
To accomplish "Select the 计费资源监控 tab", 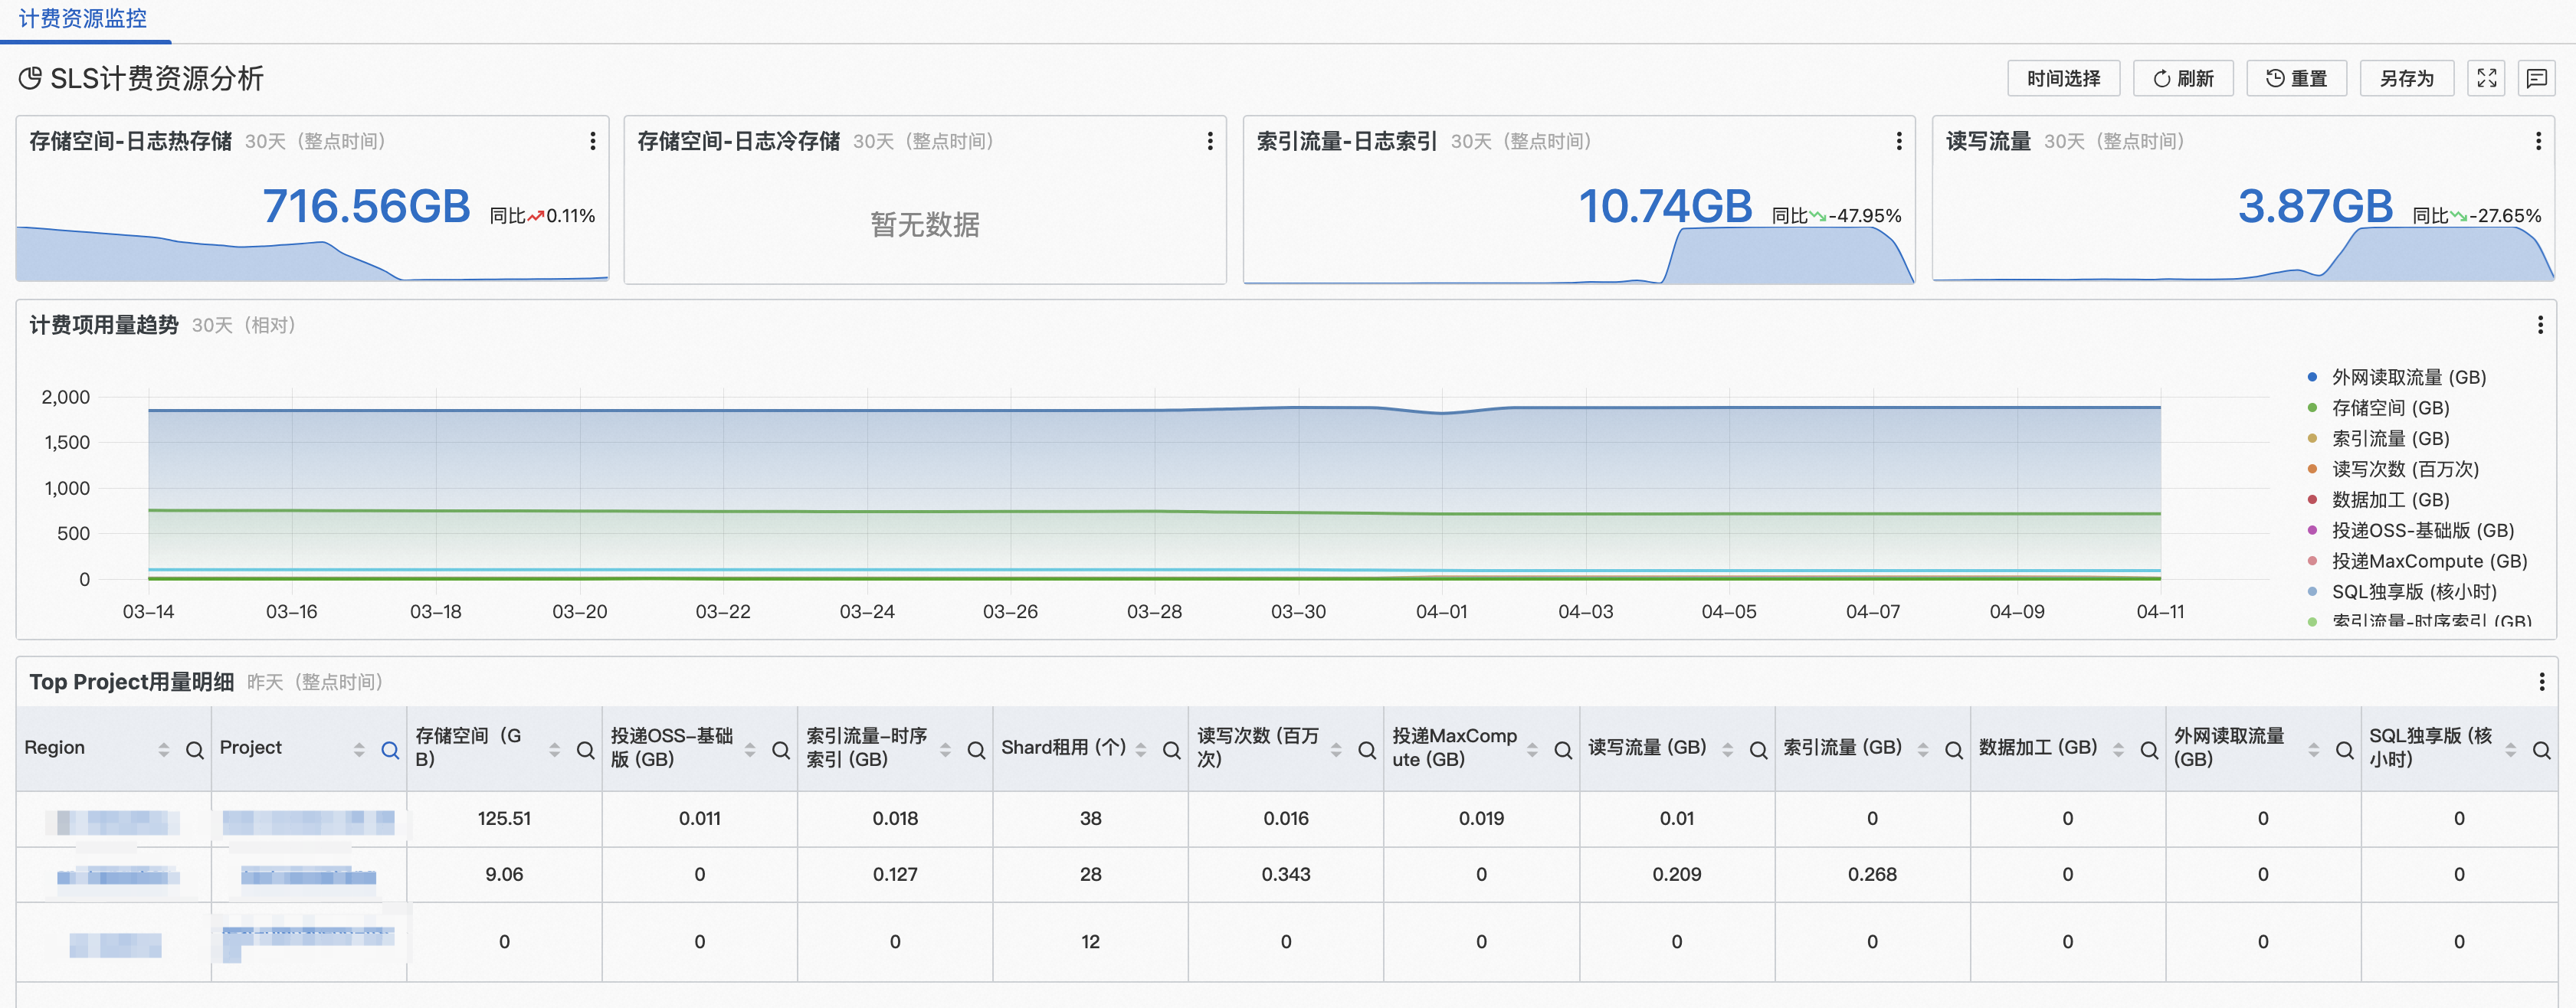I will [83, 19].
